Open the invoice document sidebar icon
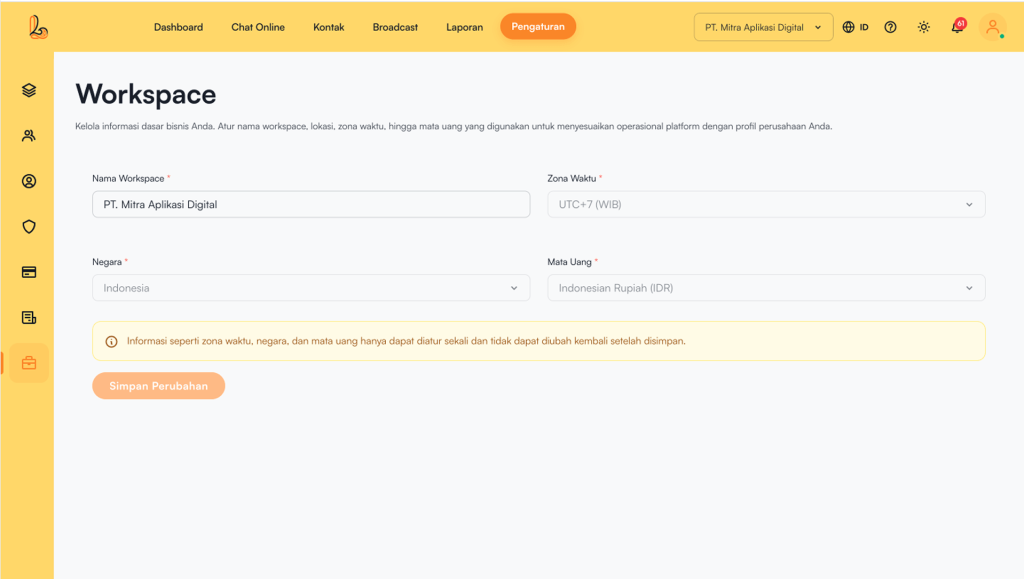This screenshot has width=1024, height=579. pos(29,318)
